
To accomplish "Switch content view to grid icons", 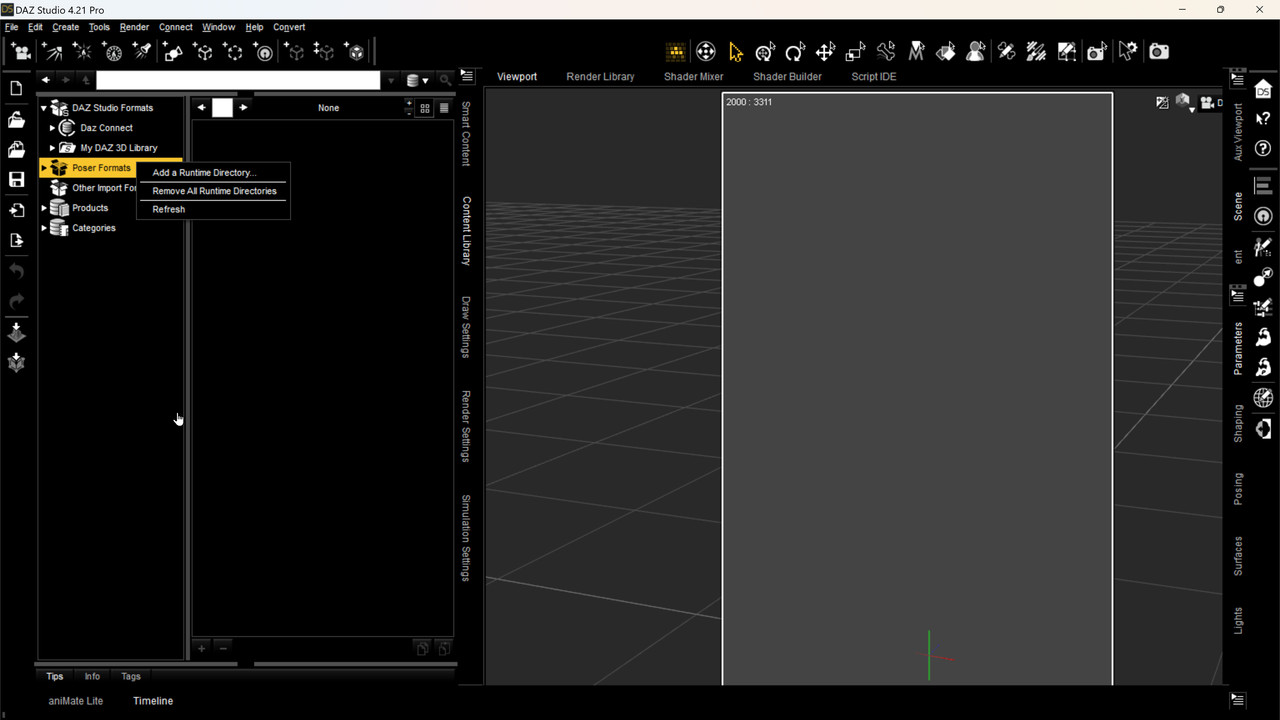I will point(425,108).
